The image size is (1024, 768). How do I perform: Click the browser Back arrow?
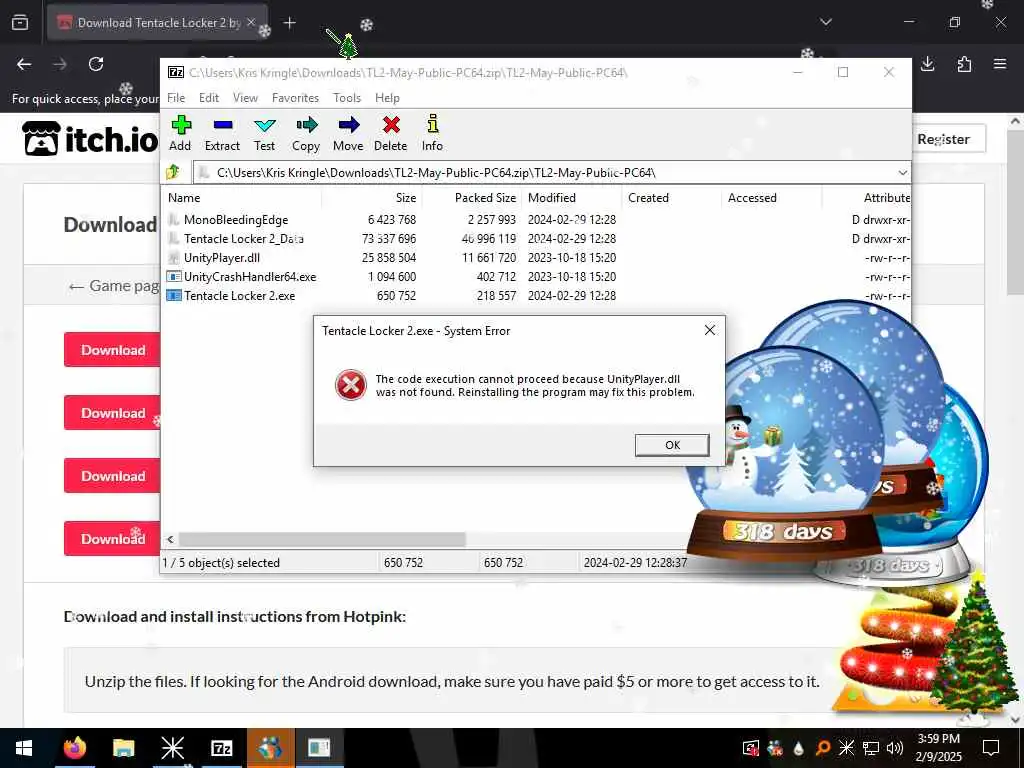24,64
